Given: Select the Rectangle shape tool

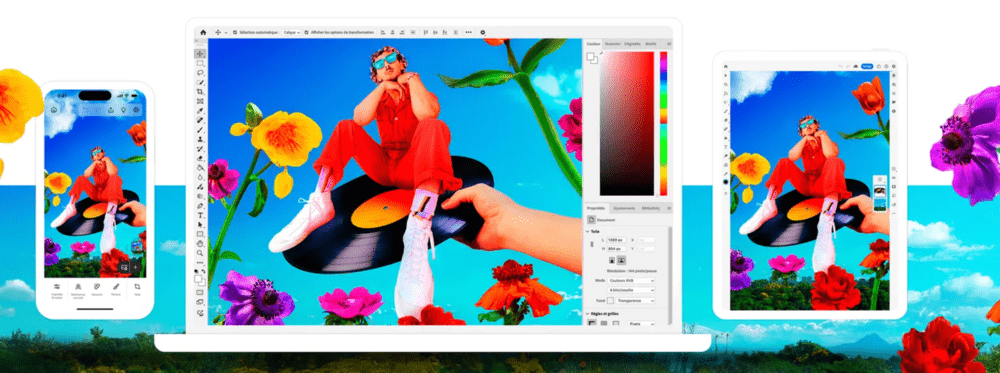Looking at the screenshot, I should point(200,234).
